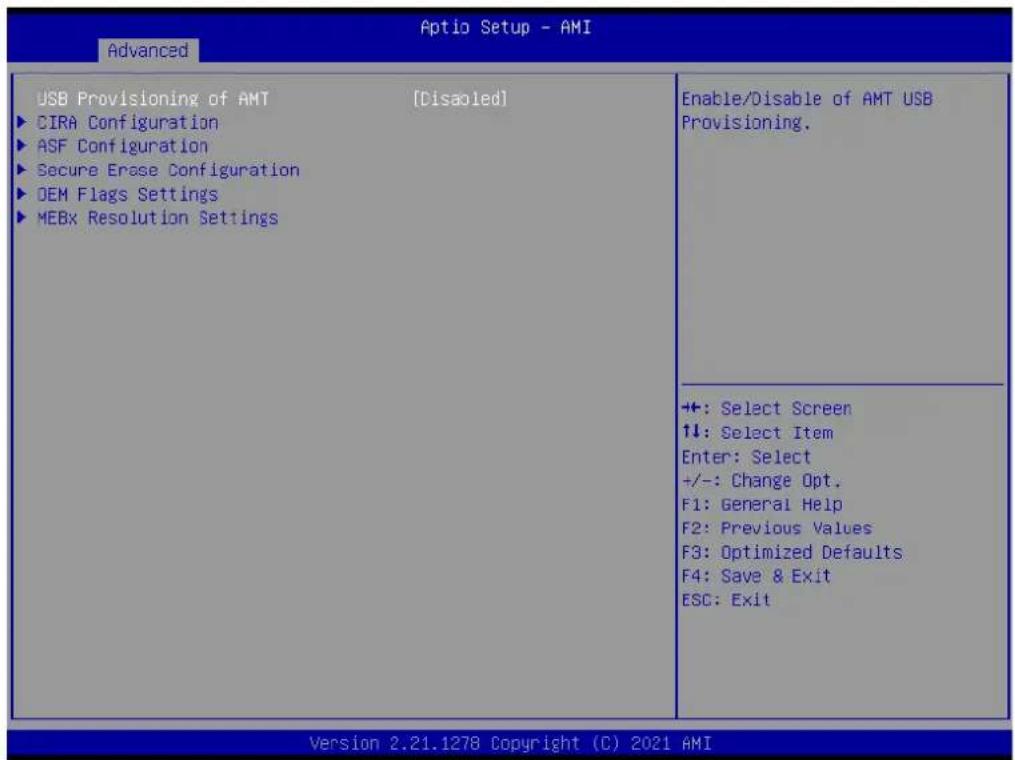Viewport: 1015px width, 760px height.
Task: Click the arrow beside OEM Flags Settings
Action: [22, 194]
